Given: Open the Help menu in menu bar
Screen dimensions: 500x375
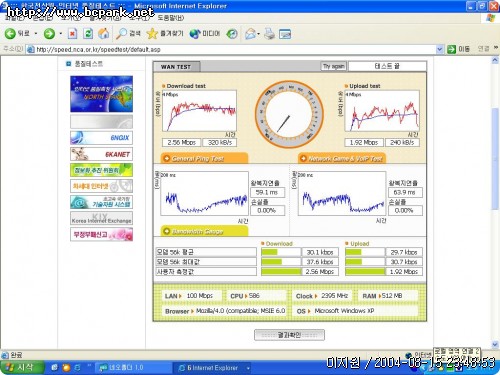Looking at the screenshot, I should click(x=171, y=18).
